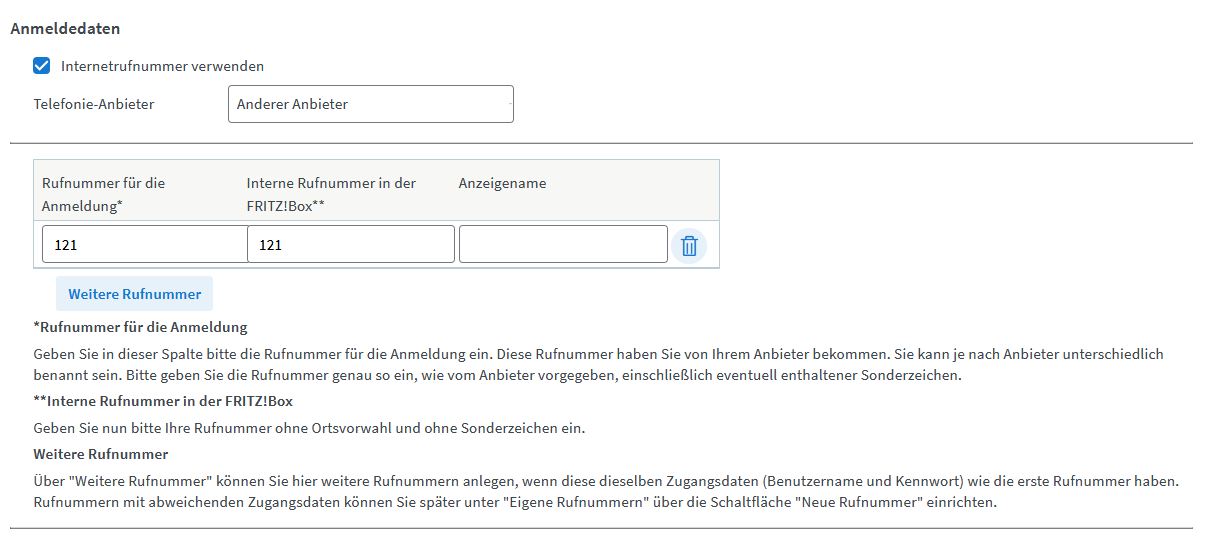Viewport: 1209px width, 540px height.
Task: Click the 'Anmeldedaten' section heading
Action: coord(64,29)
